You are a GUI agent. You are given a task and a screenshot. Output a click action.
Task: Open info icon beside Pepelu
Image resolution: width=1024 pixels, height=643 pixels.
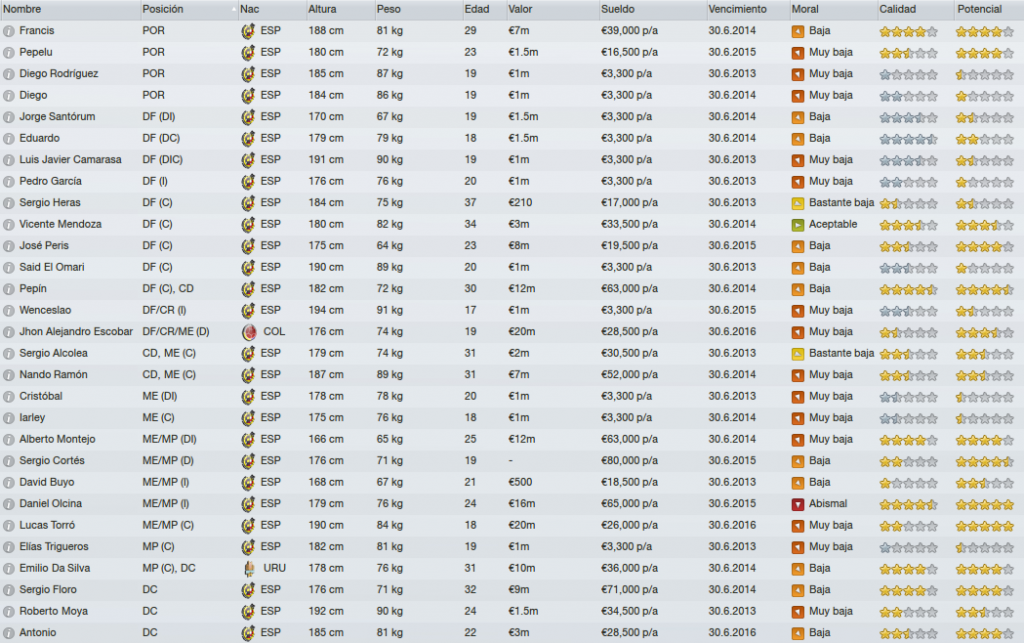pos(8,52)
